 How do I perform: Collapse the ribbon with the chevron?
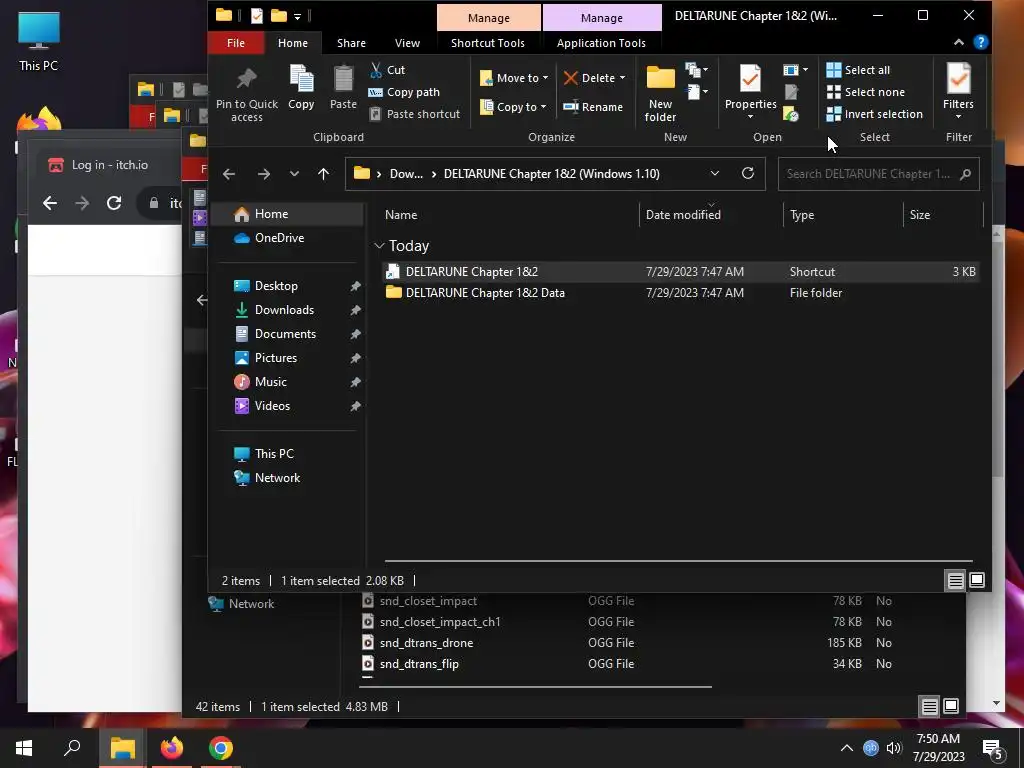pyautogui.click(x=959, y=42)
